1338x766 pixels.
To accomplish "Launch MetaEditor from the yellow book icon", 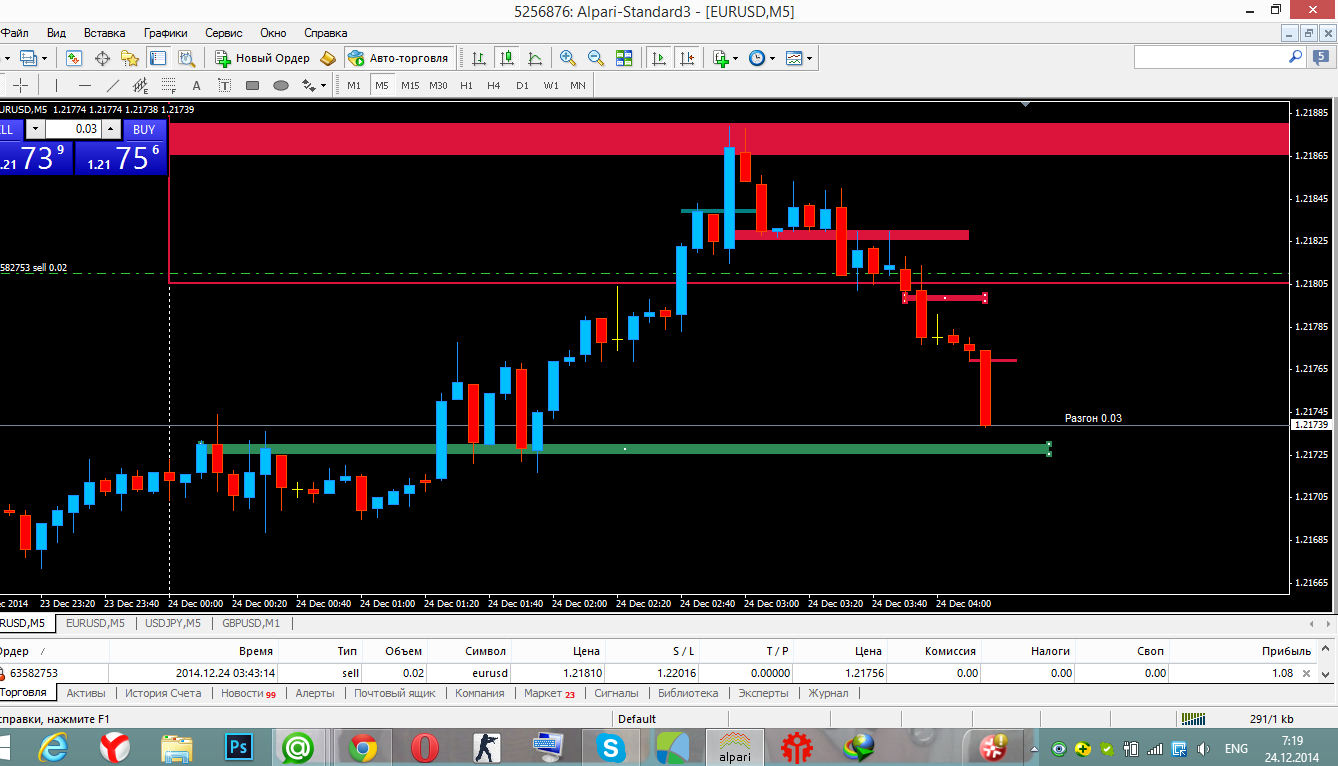I will [327, 58].
